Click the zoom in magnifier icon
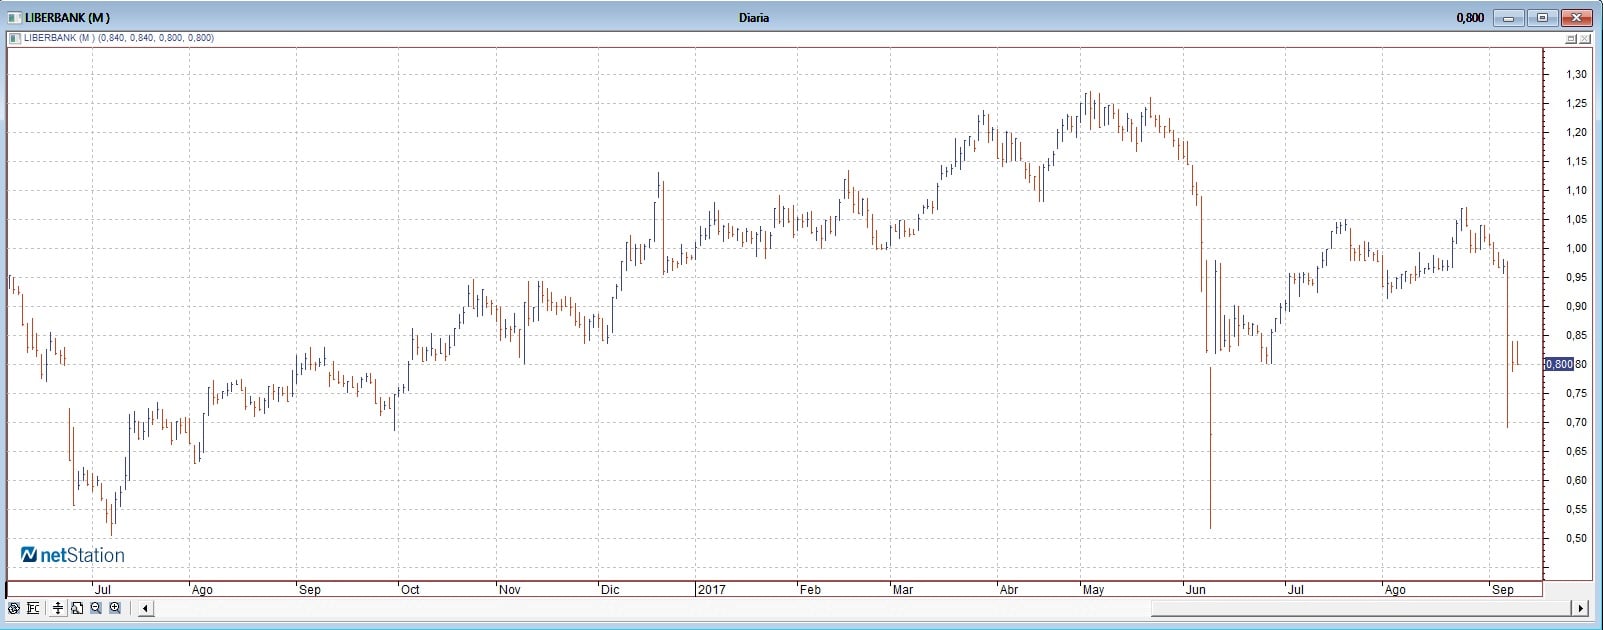This screenshot has height=630, width=1603. tap(115, 608)
